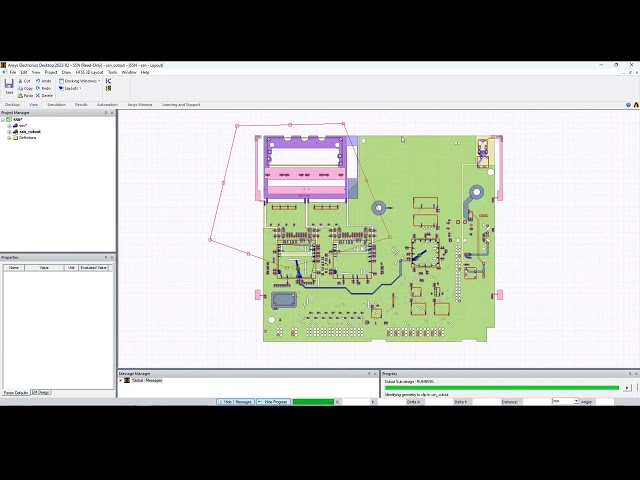Image resolution: width=640 pixels, height=480 pixels.
Task: Switch to the Results ribbon tab
Action: click(81, 105)
